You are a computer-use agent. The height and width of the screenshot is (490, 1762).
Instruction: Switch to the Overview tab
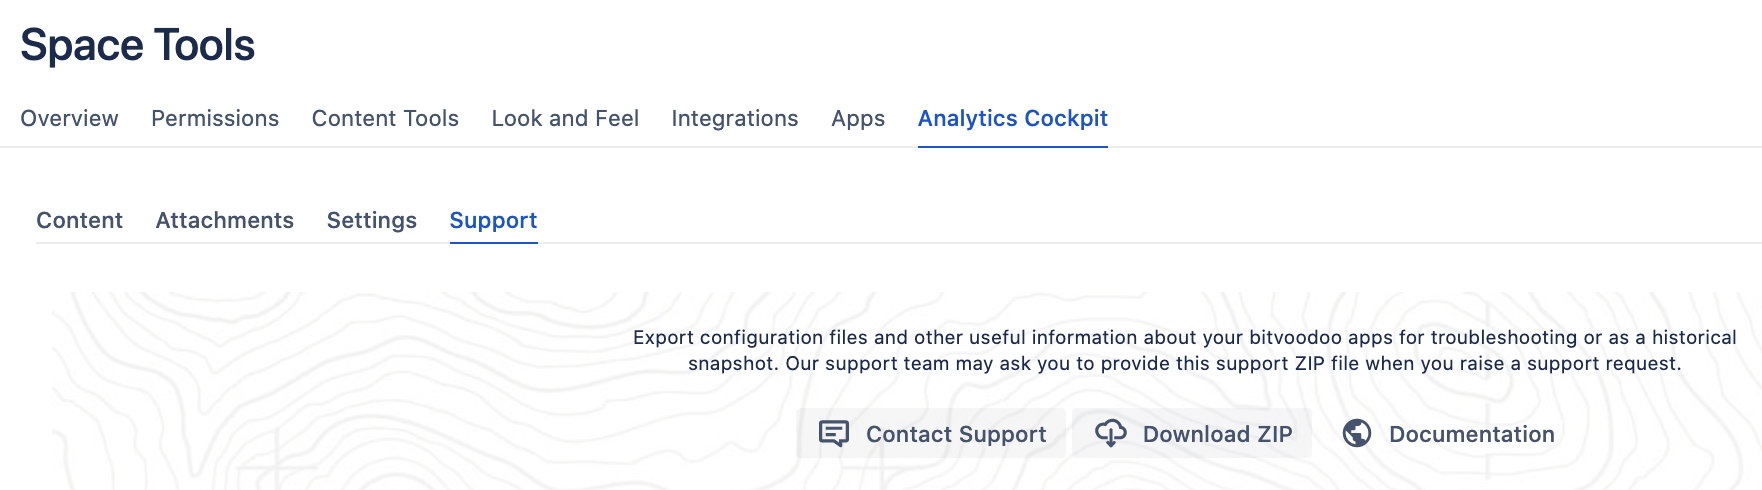[69, 118]
